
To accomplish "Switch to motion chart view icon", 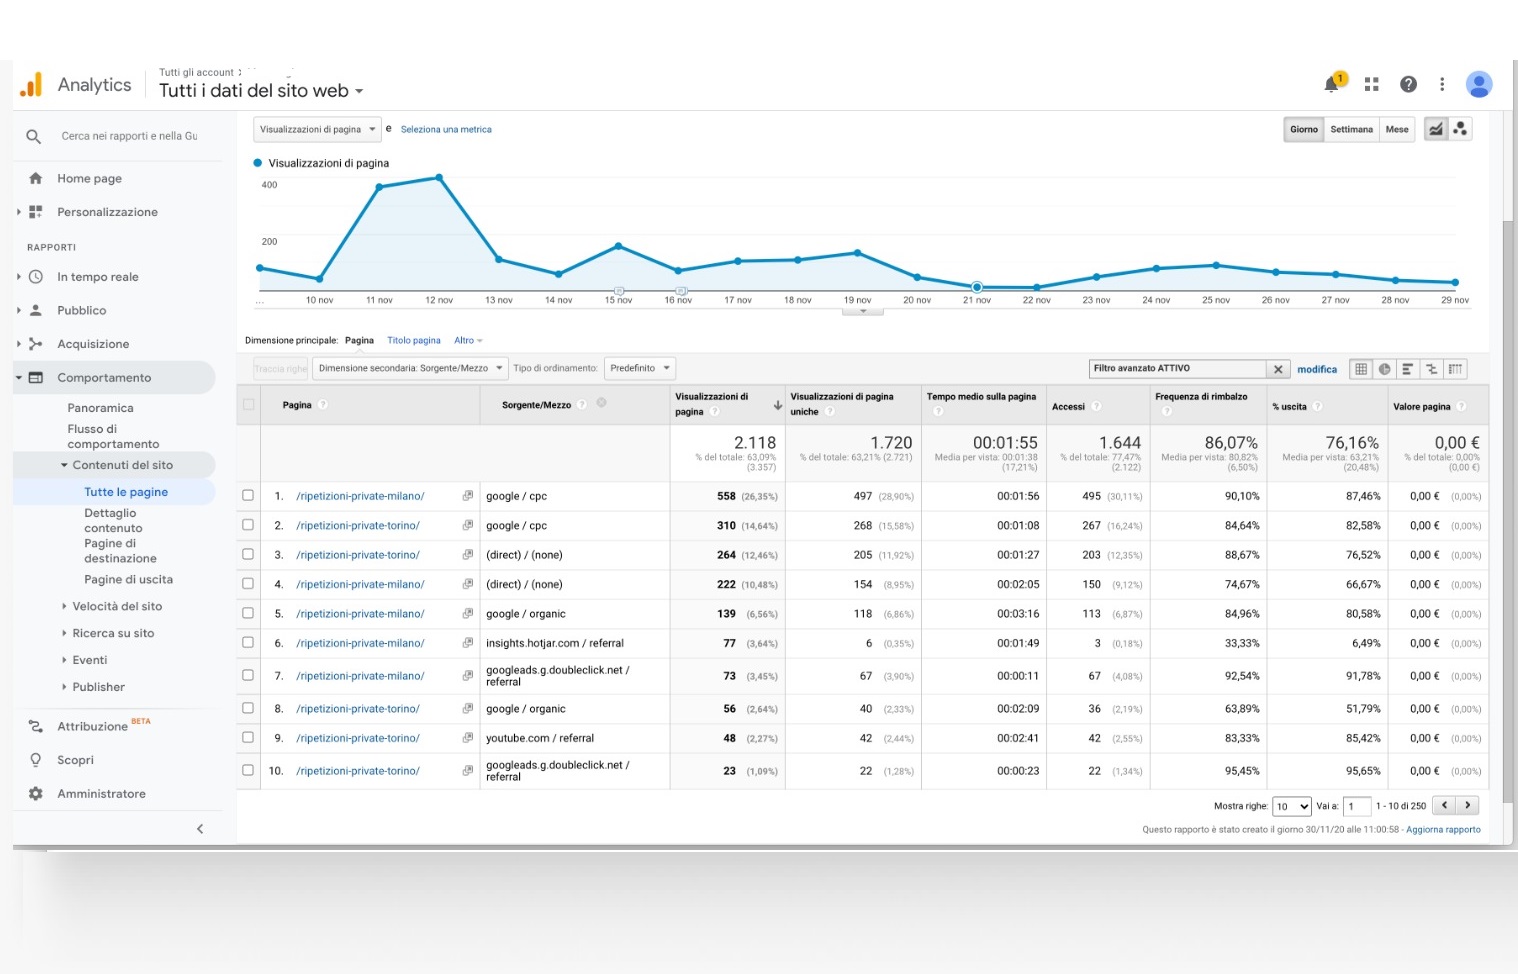I will [x=1460, y=129].
